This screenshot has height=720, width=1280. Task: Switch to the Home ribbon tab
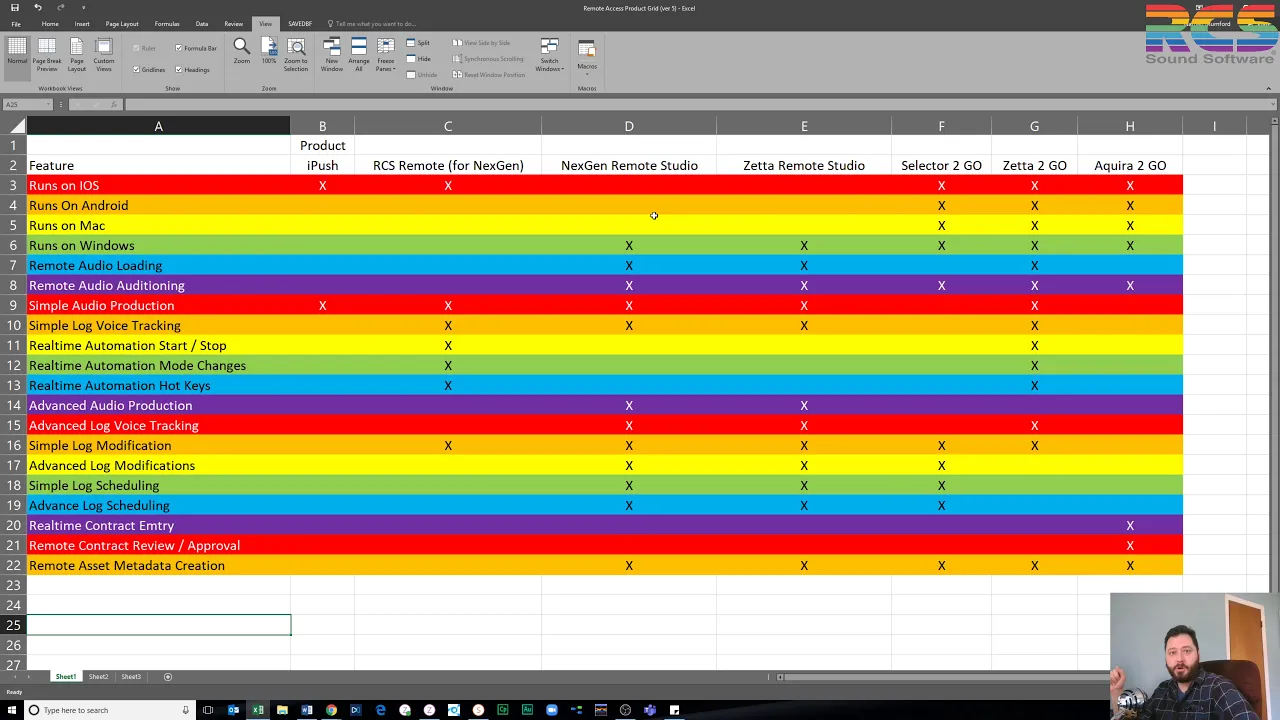click(50, 24)
